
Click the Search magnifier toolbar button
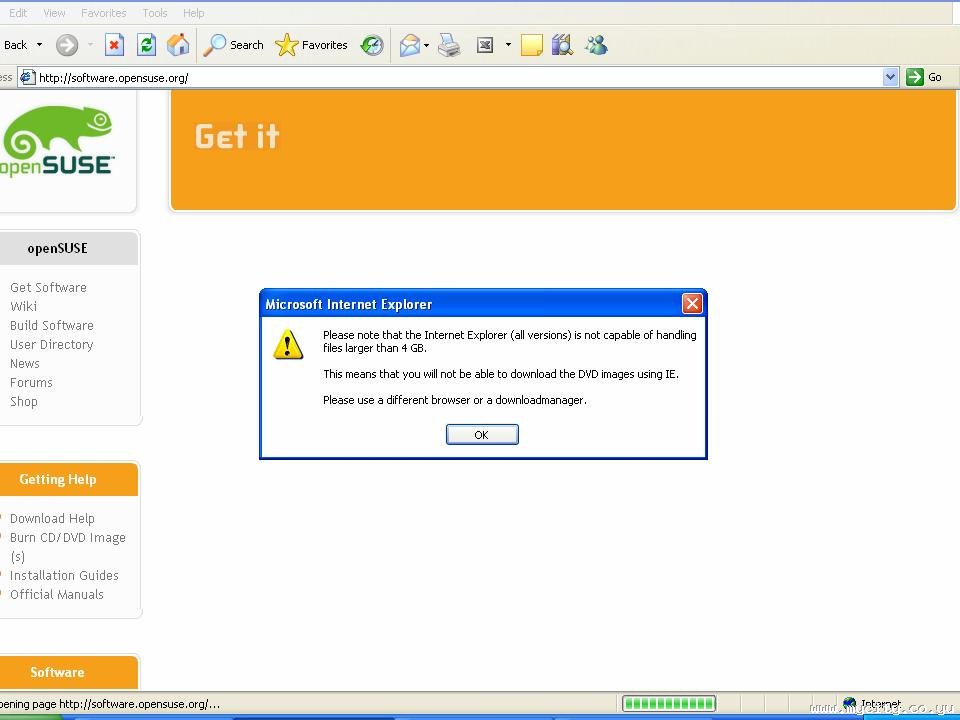[x=233, y=45]
